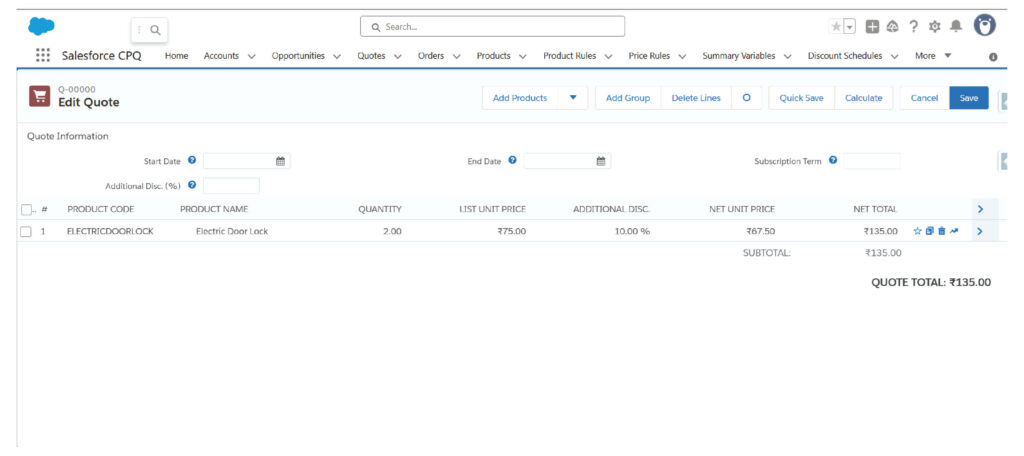Screen dimensions: 1024x456
Task: Open the Orders tab
Action: pos(430,56)
